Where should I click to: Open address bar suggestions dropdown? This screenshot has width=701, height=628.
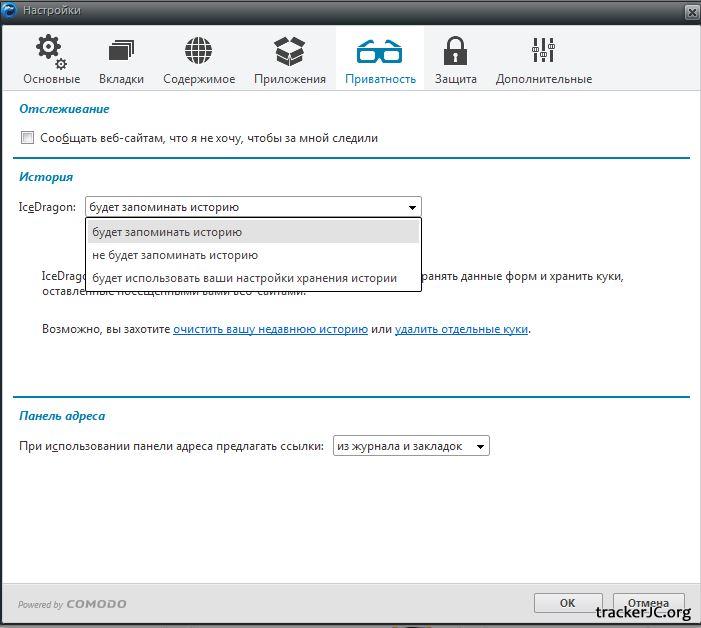click(410, 446)
